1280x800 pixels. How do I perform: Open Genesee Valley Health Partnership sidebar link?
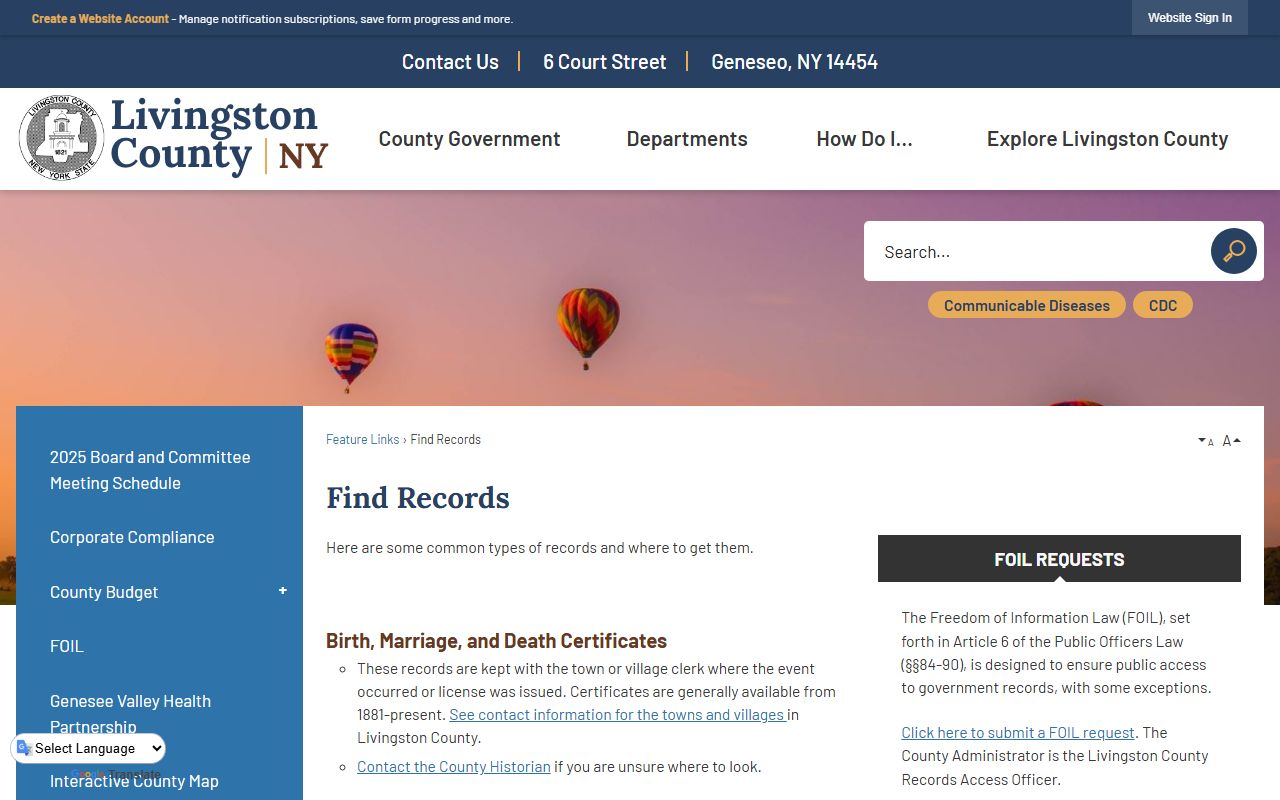click(130, 714)
